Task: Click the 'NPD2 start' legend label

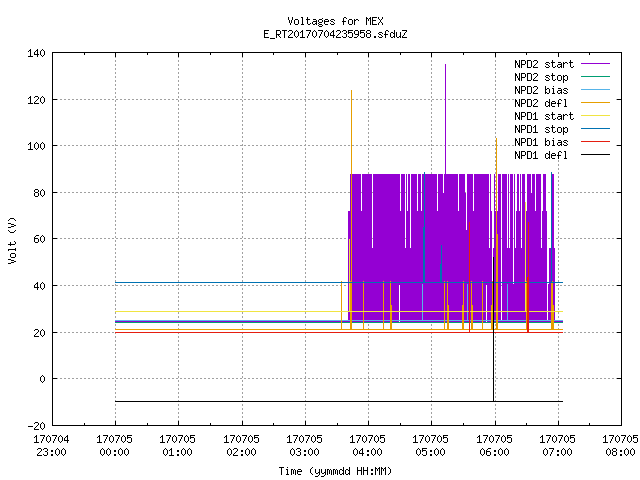Action: click(544, 64)
